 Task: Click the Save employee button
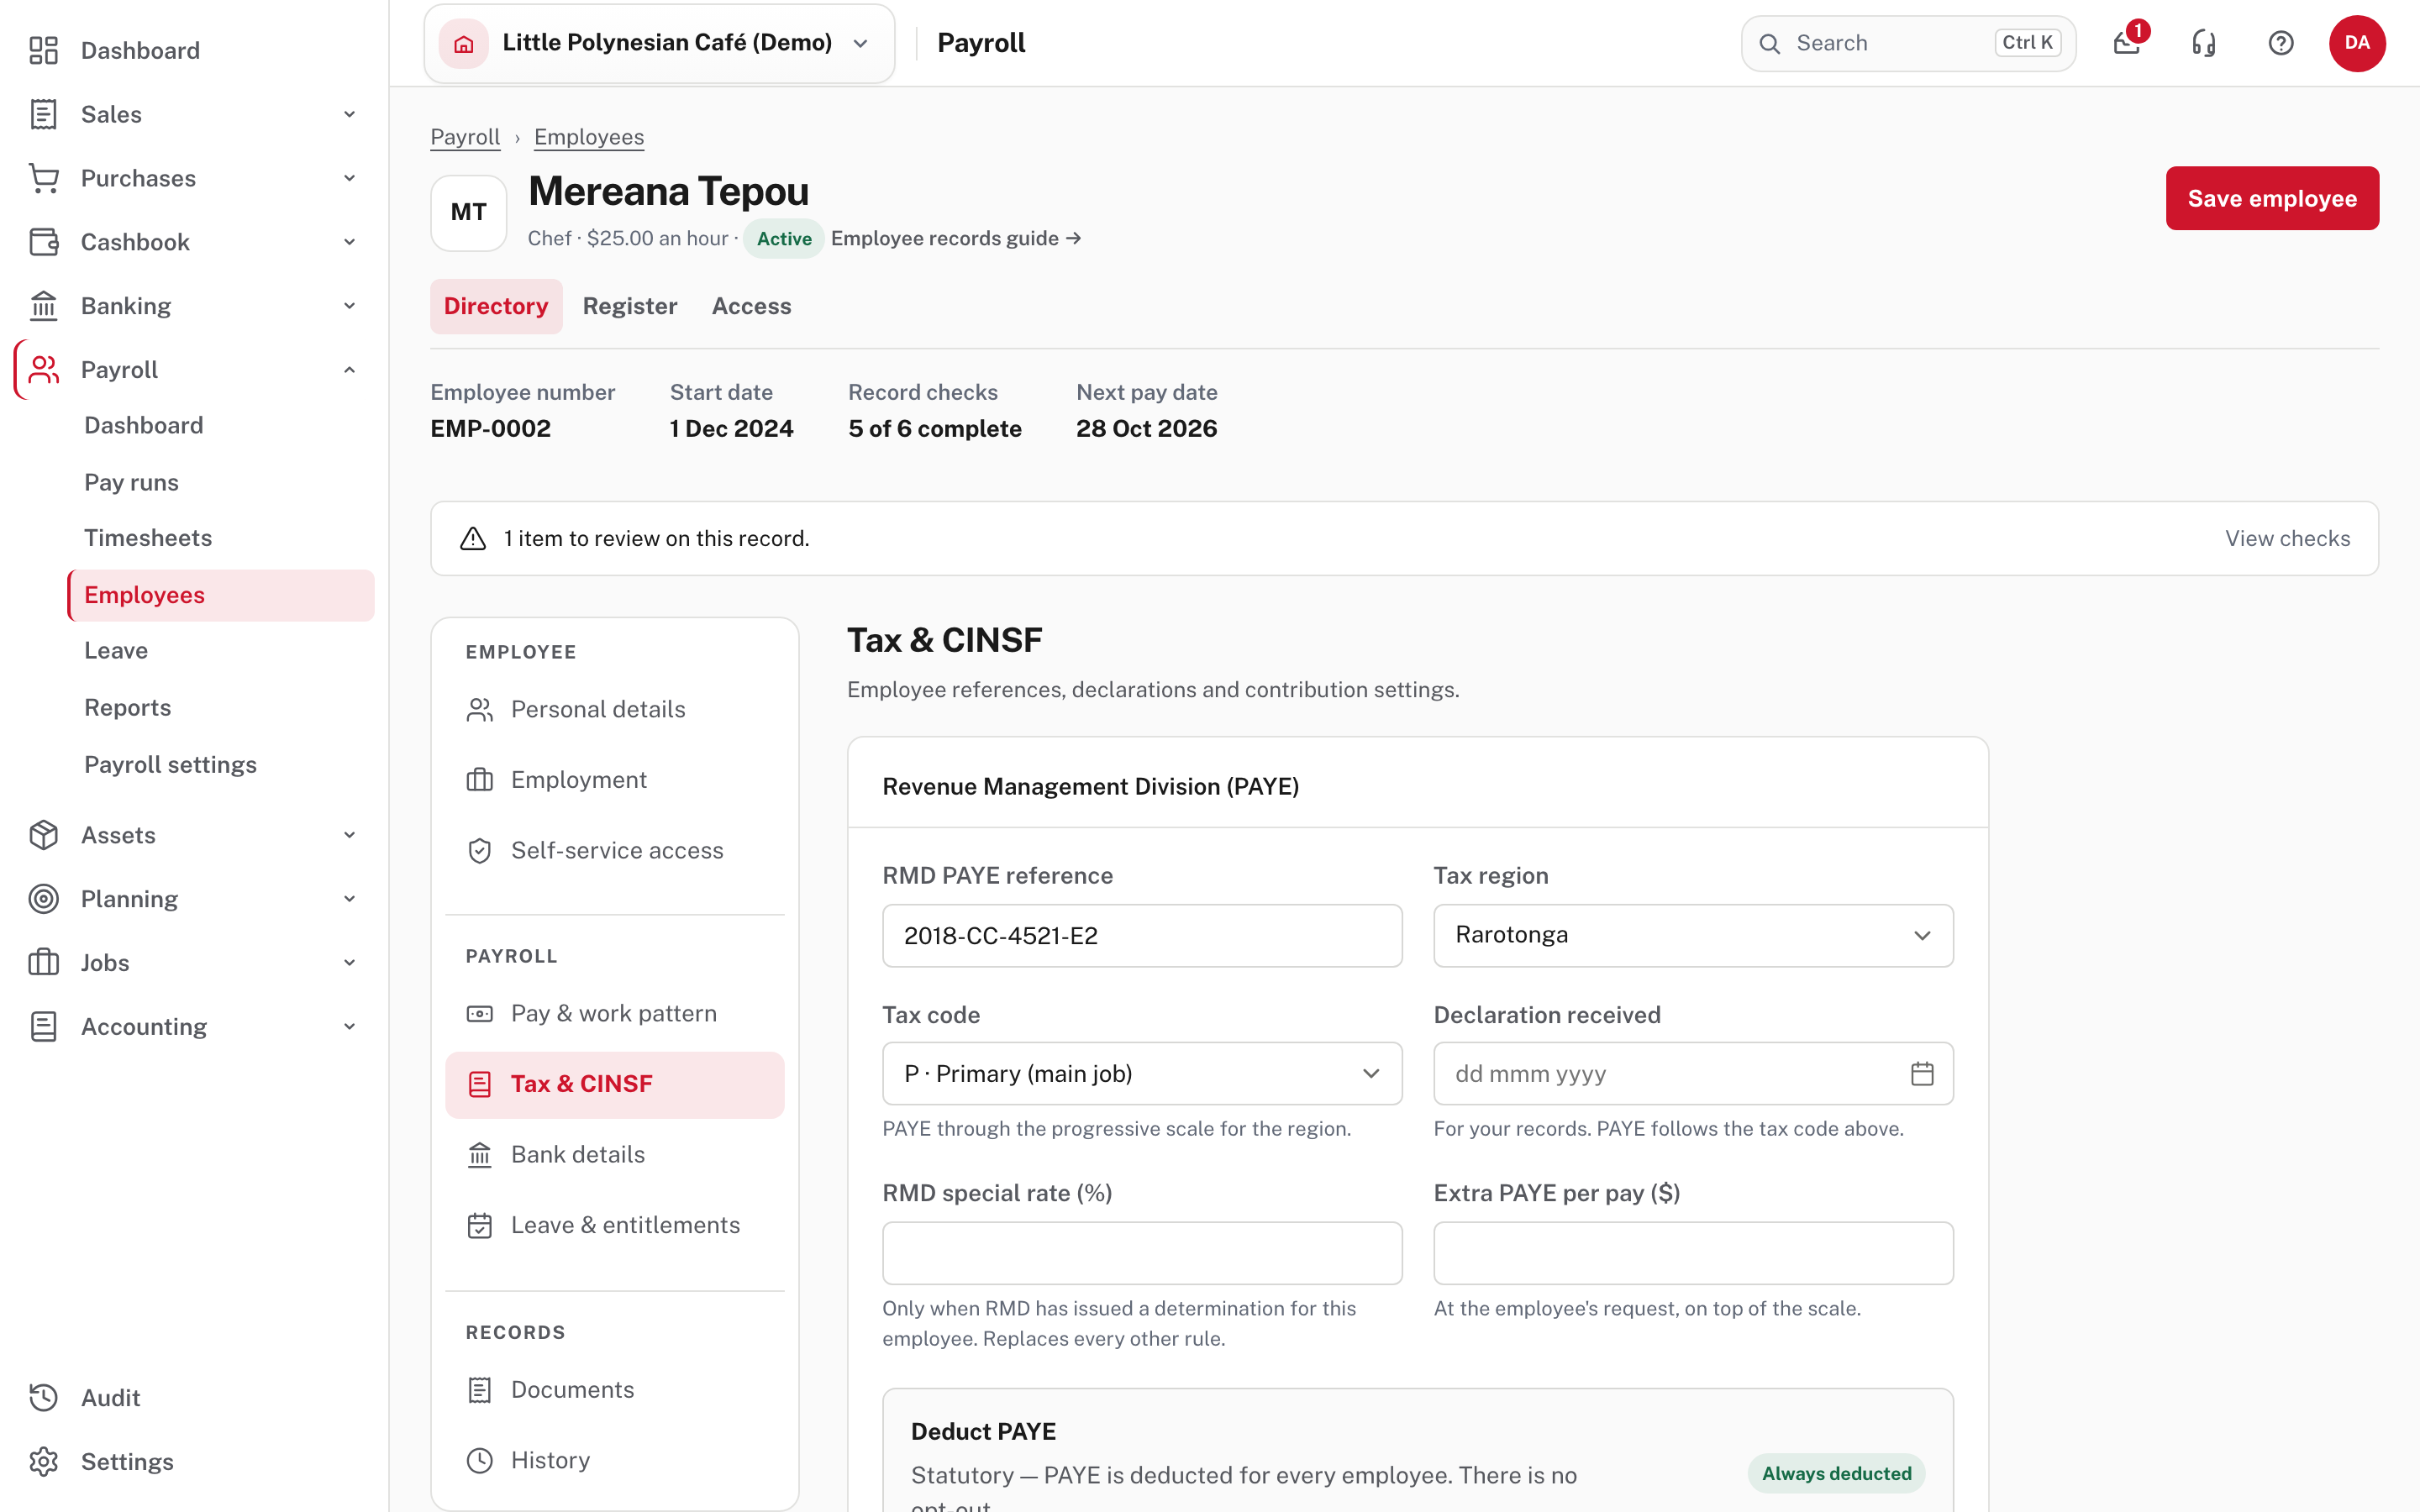click(x=2272, y=198)
